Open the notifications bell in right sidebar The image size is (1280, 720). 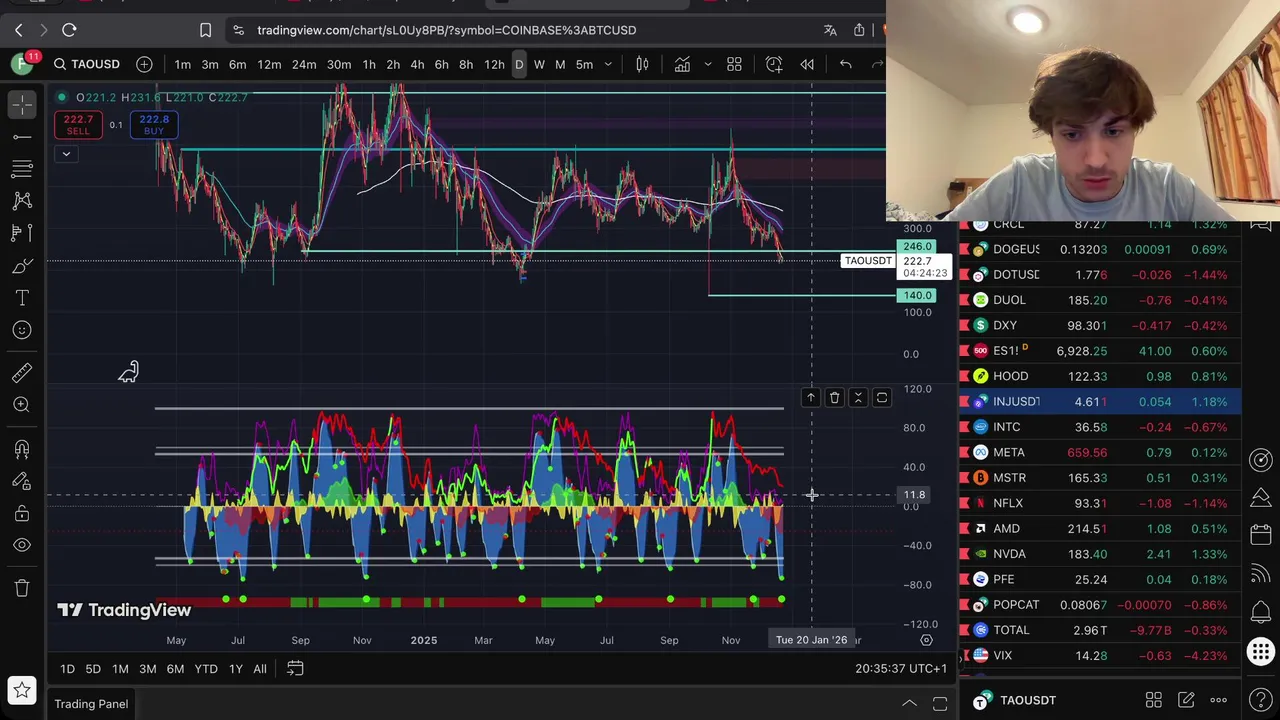click(1261, 613)
